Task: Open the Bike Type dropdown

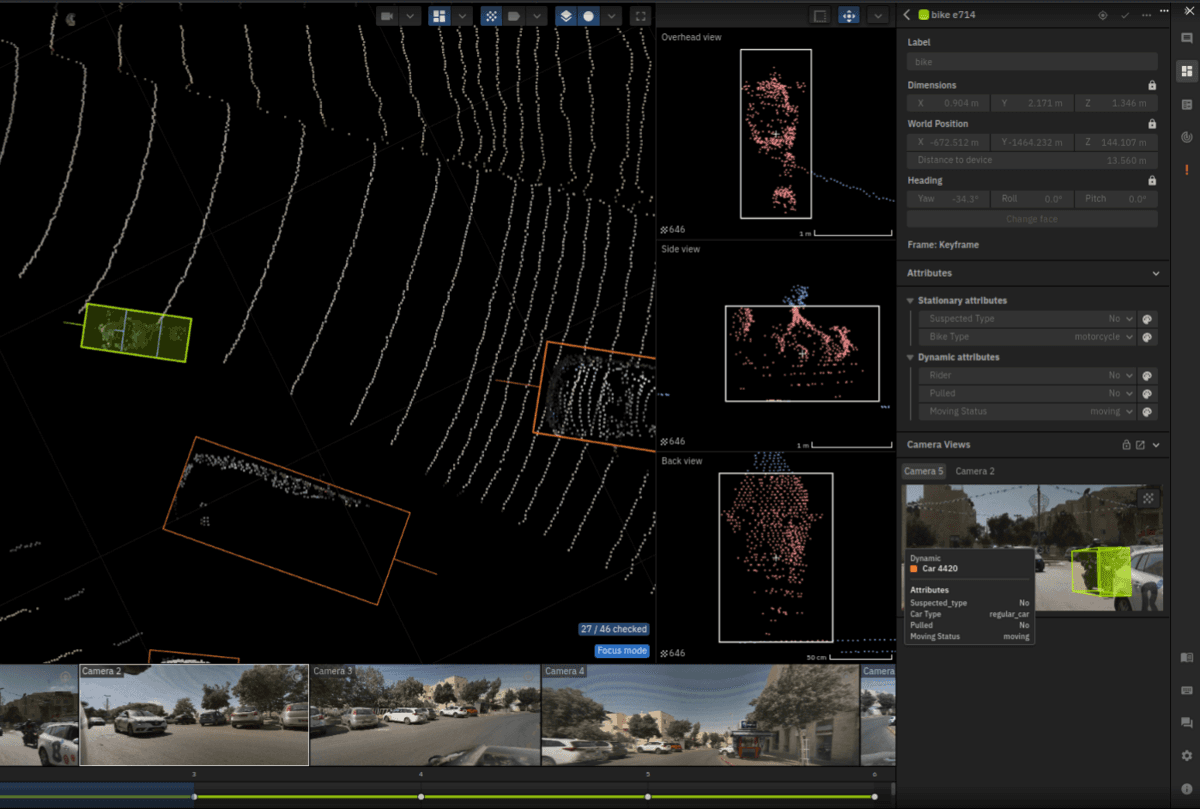Action: (x=1027, y=337)
